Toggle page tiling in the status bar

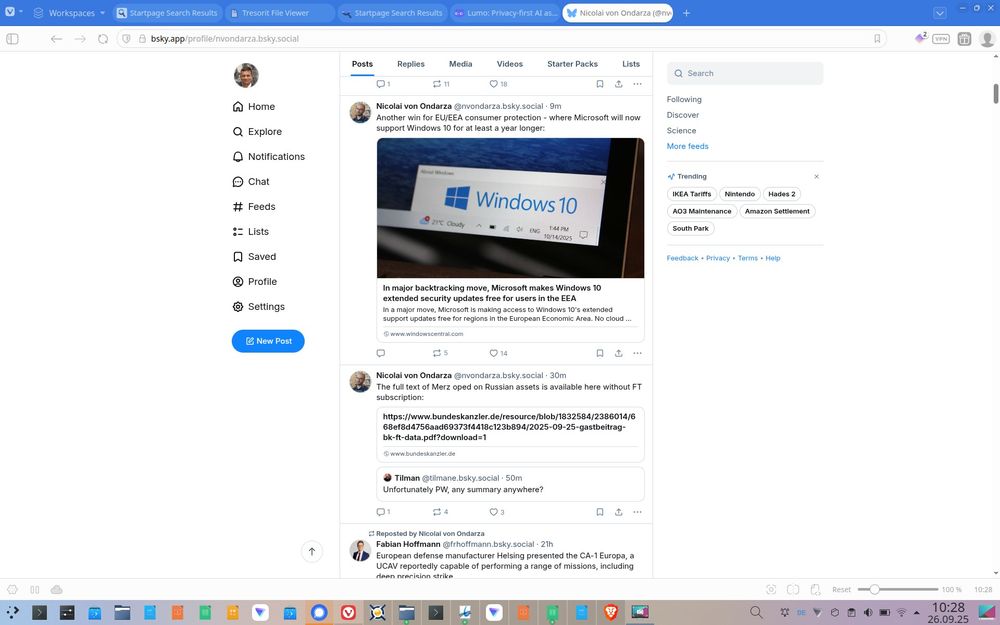[793, 589]
